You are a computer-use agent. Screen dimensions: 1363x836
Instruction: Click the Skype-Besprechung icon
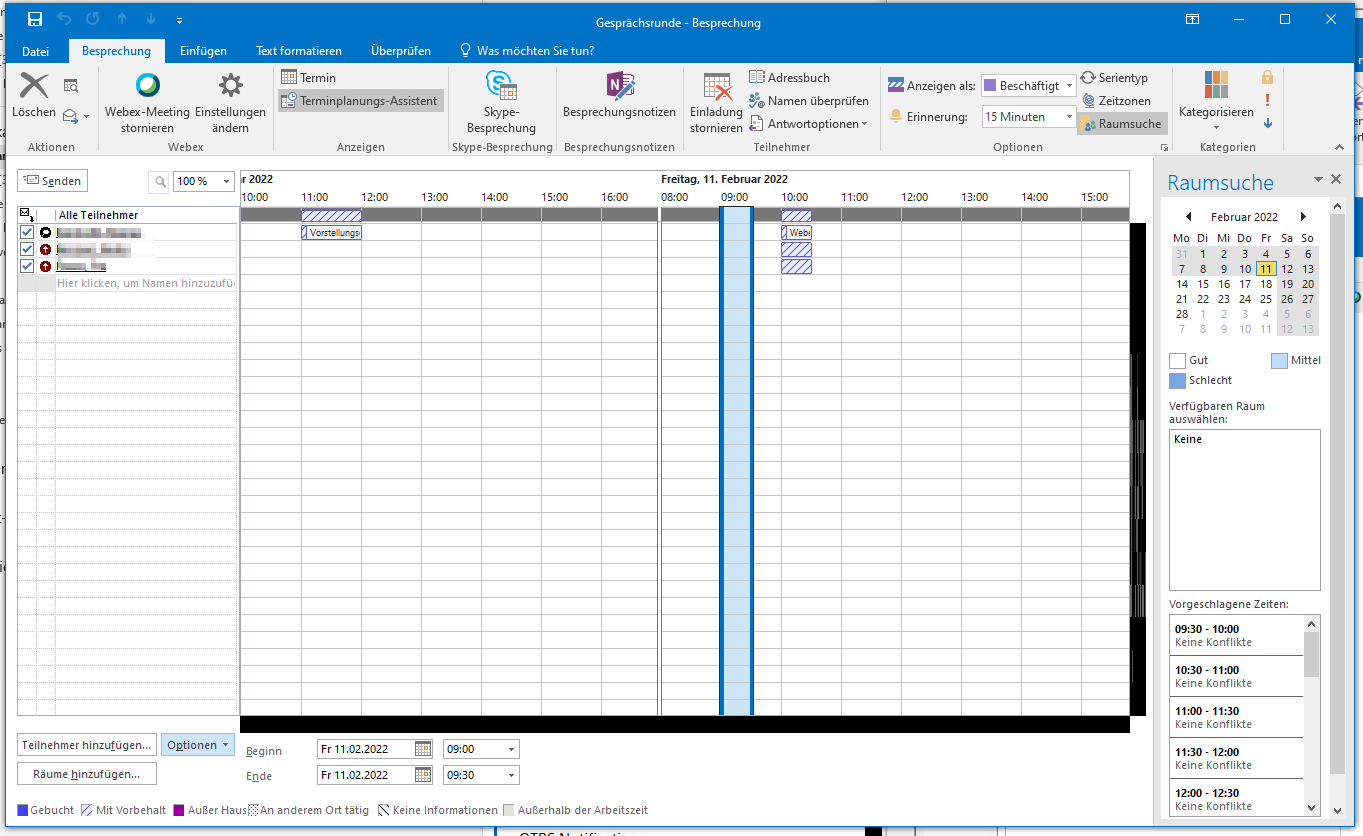[502, 86]
